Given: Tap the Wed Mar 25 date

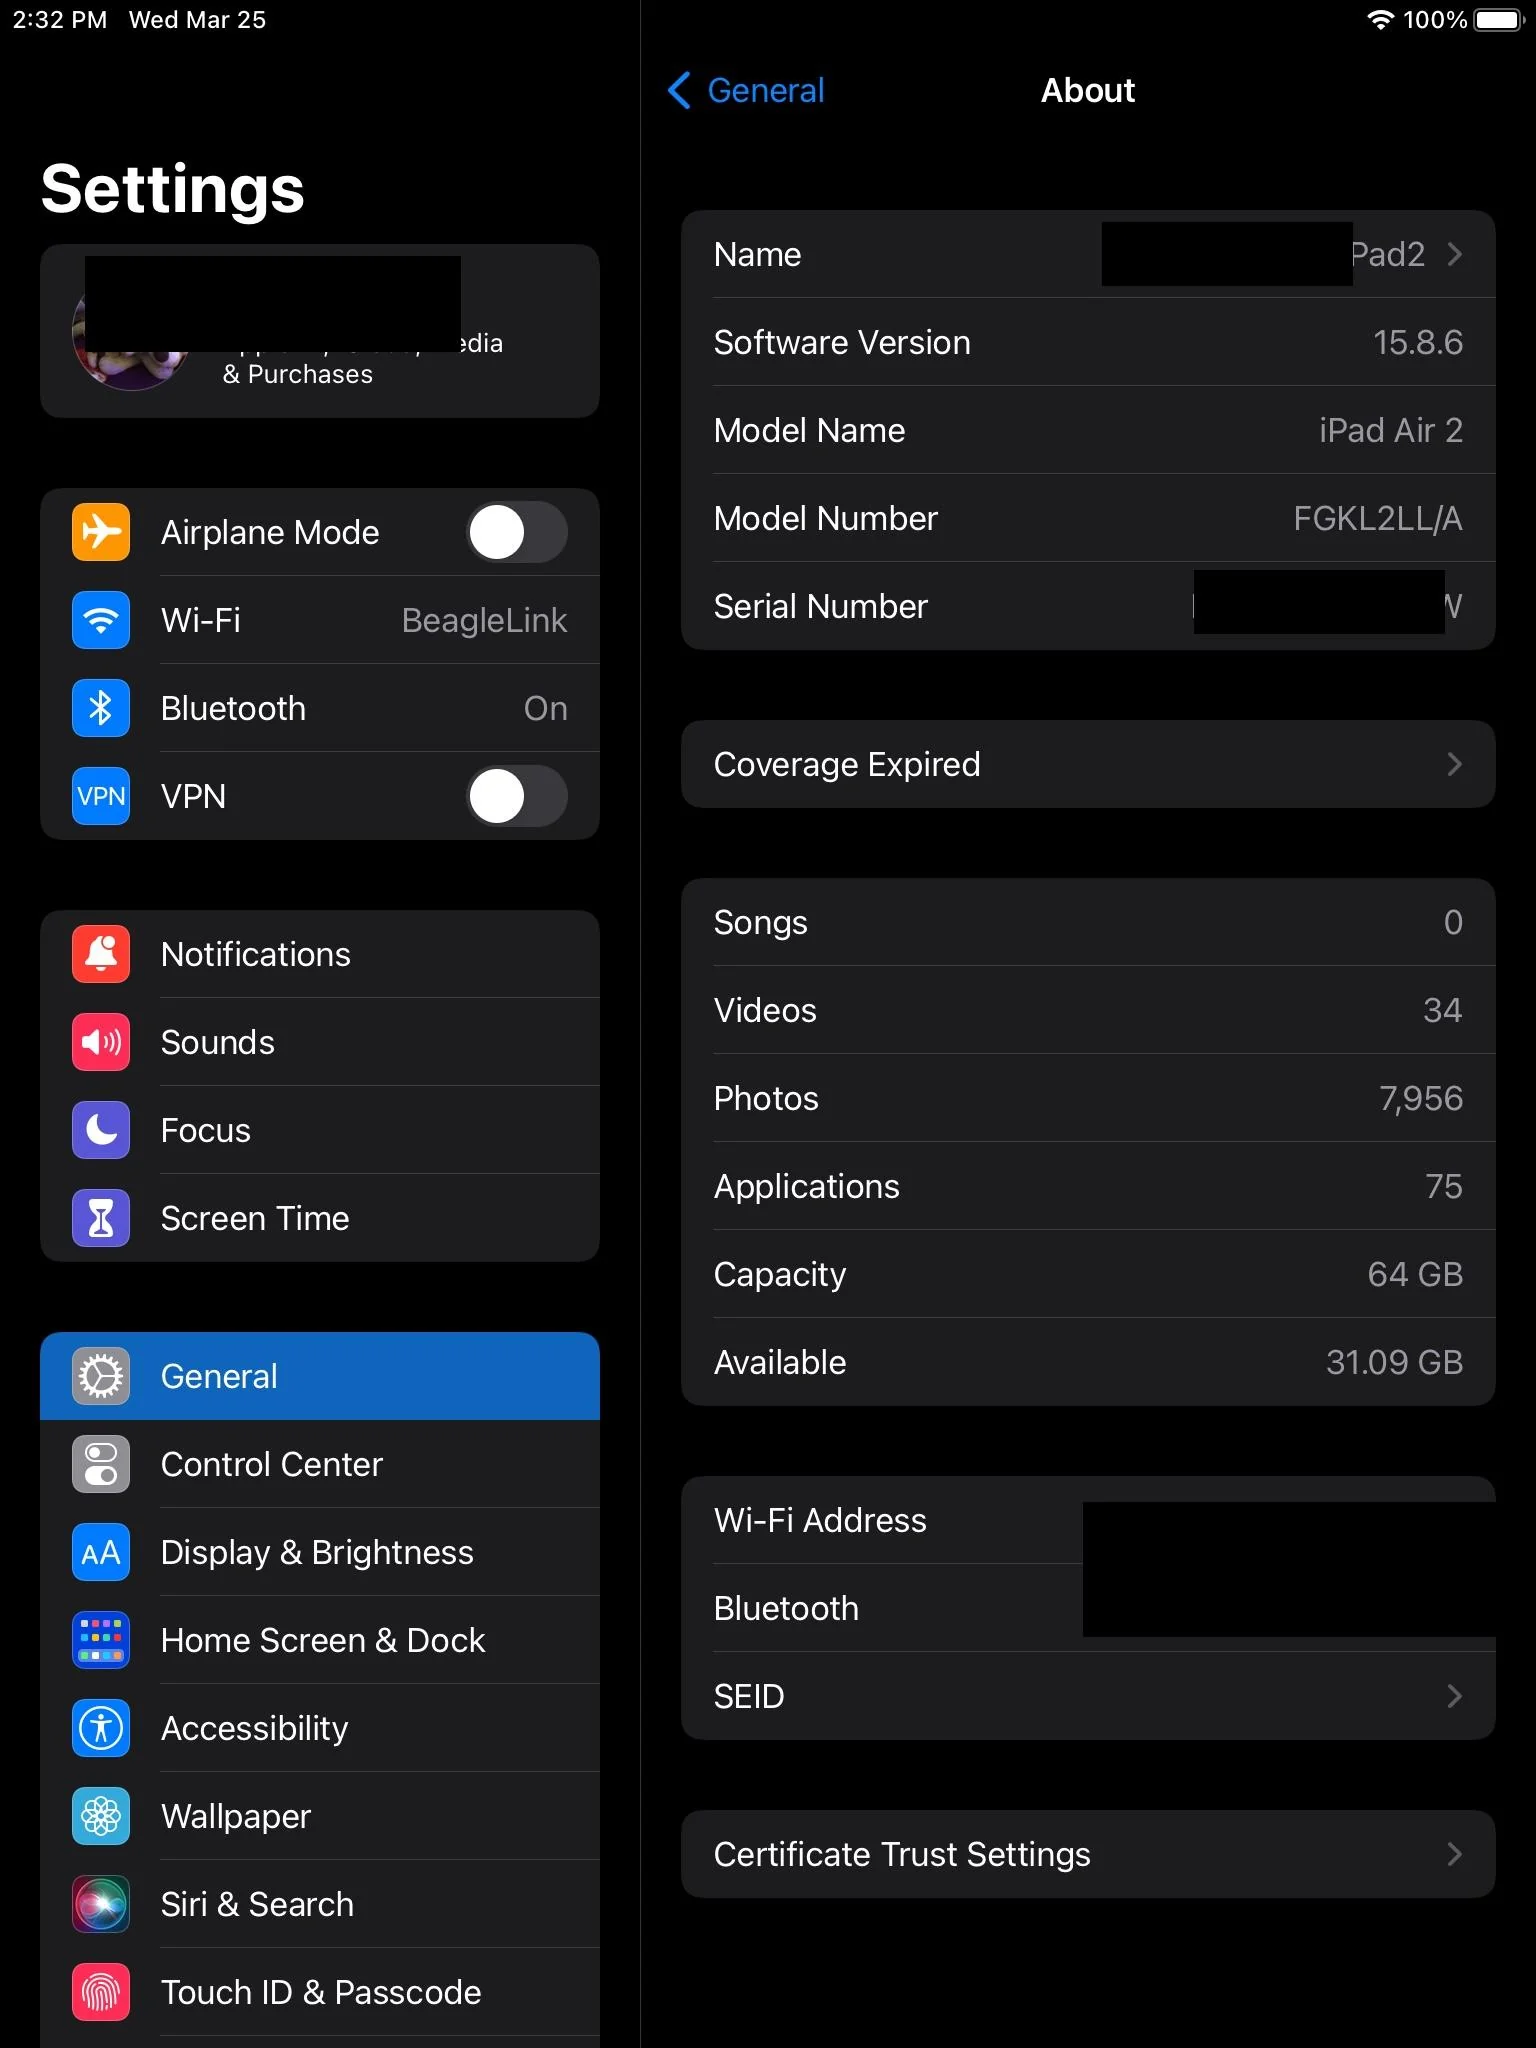Looking at the screenshot, I should [x=197, y=20].
